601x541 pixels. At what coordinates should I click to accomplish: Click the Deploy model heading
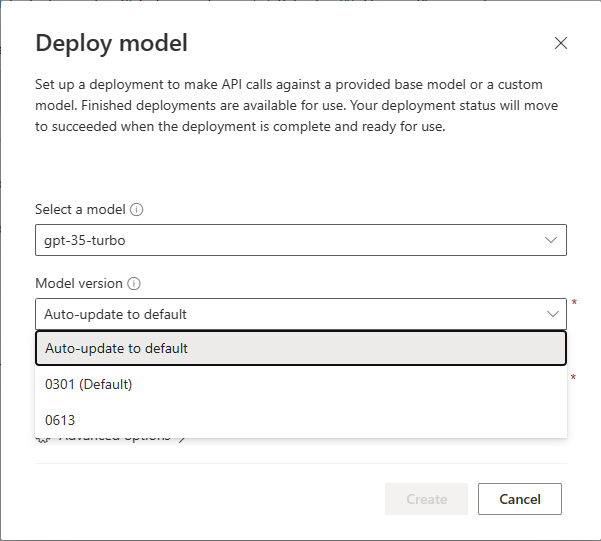point(111,43)
